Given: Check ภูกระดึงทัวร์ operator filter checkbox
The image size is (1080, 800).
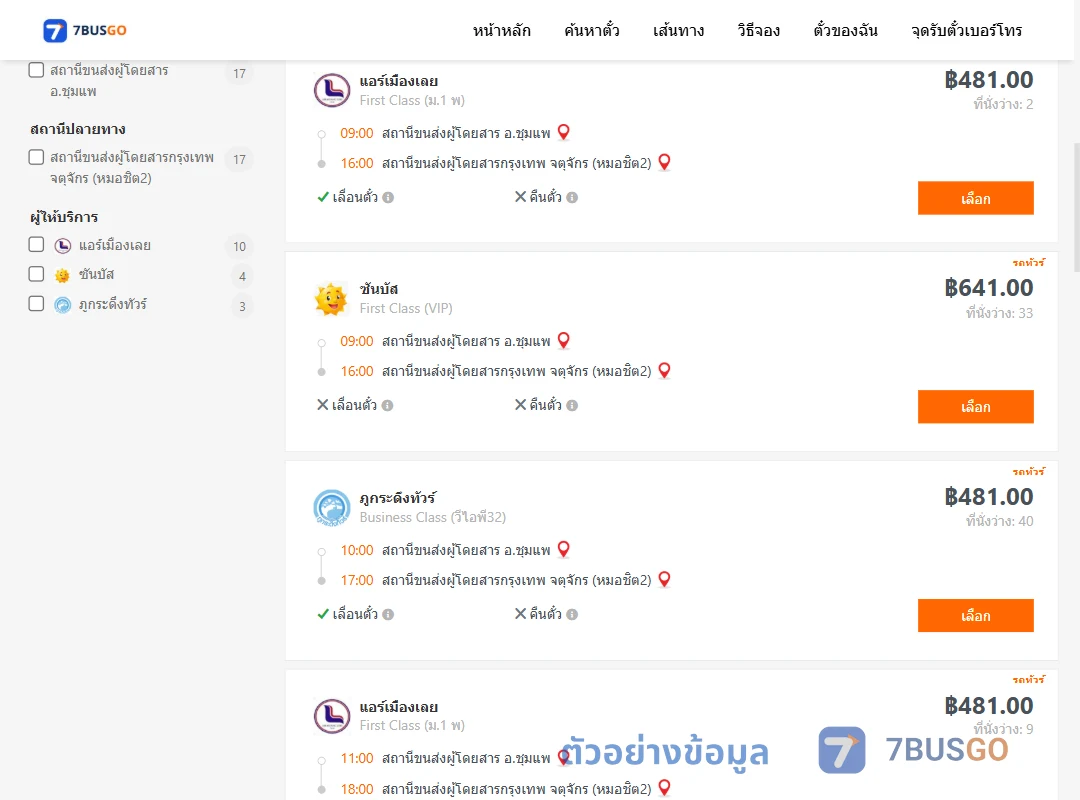Looking at the screenshot, I should click(x=36, y=304).
